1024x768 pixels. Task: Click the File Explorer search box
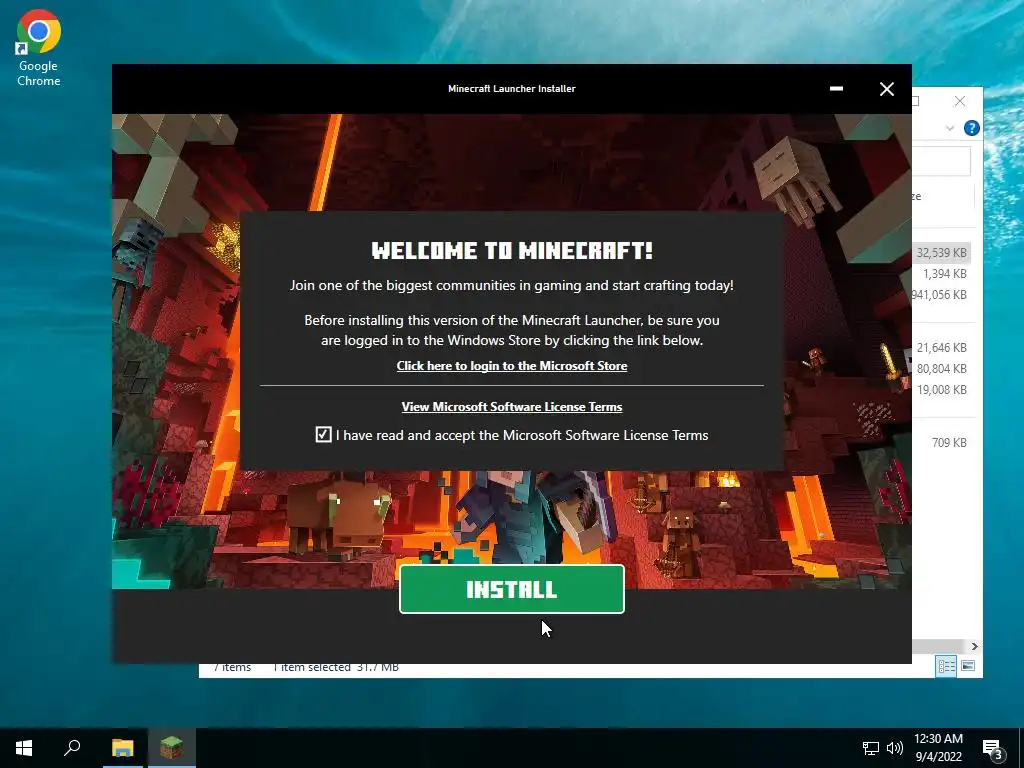click(x=941, y=161)
